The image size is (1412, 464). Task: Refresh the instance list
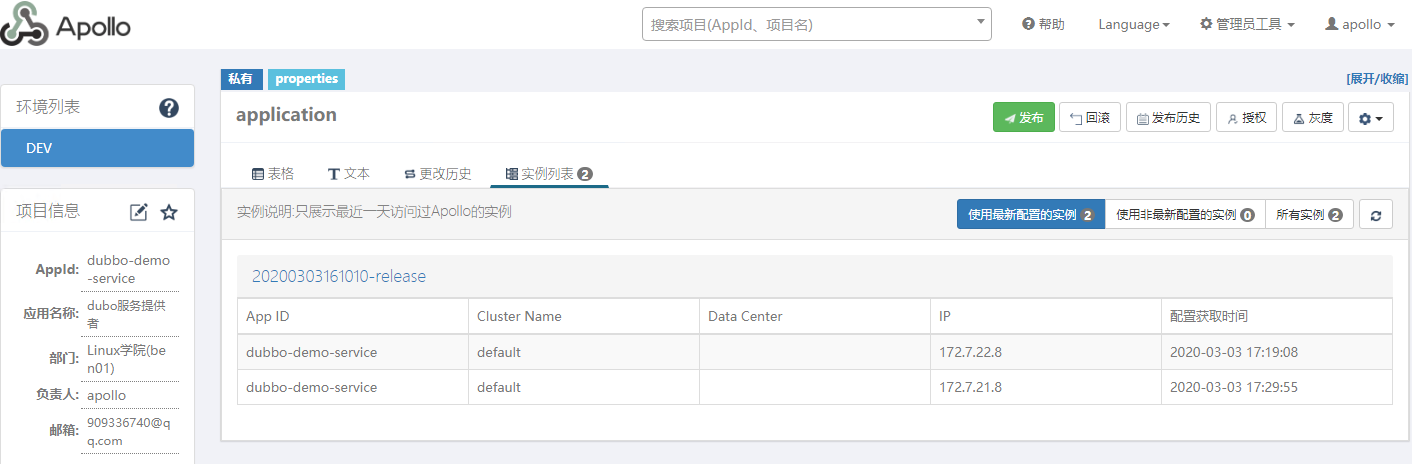1376,215
